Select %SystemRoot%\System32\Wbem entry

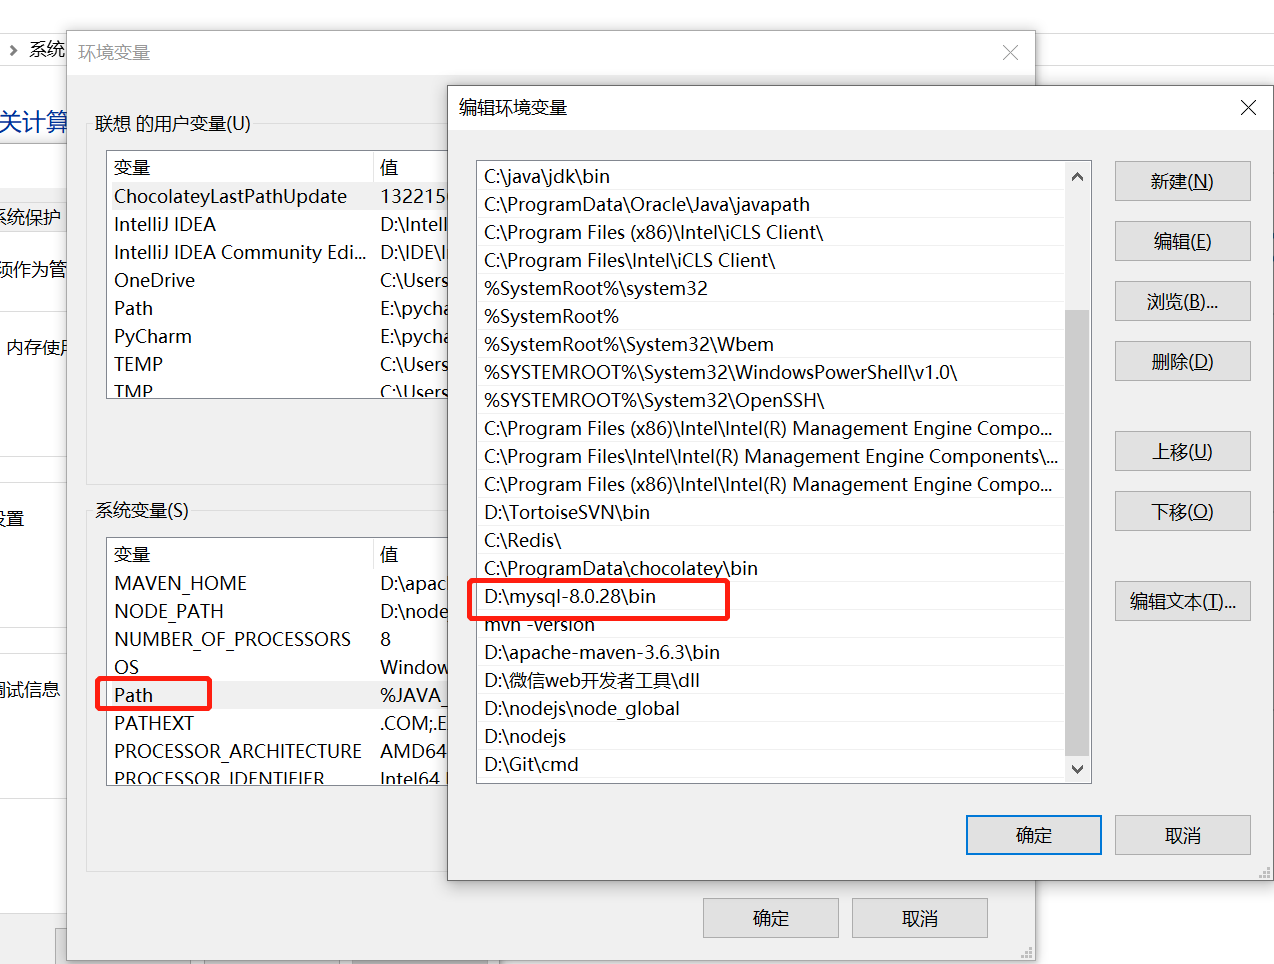pos(770,344)
